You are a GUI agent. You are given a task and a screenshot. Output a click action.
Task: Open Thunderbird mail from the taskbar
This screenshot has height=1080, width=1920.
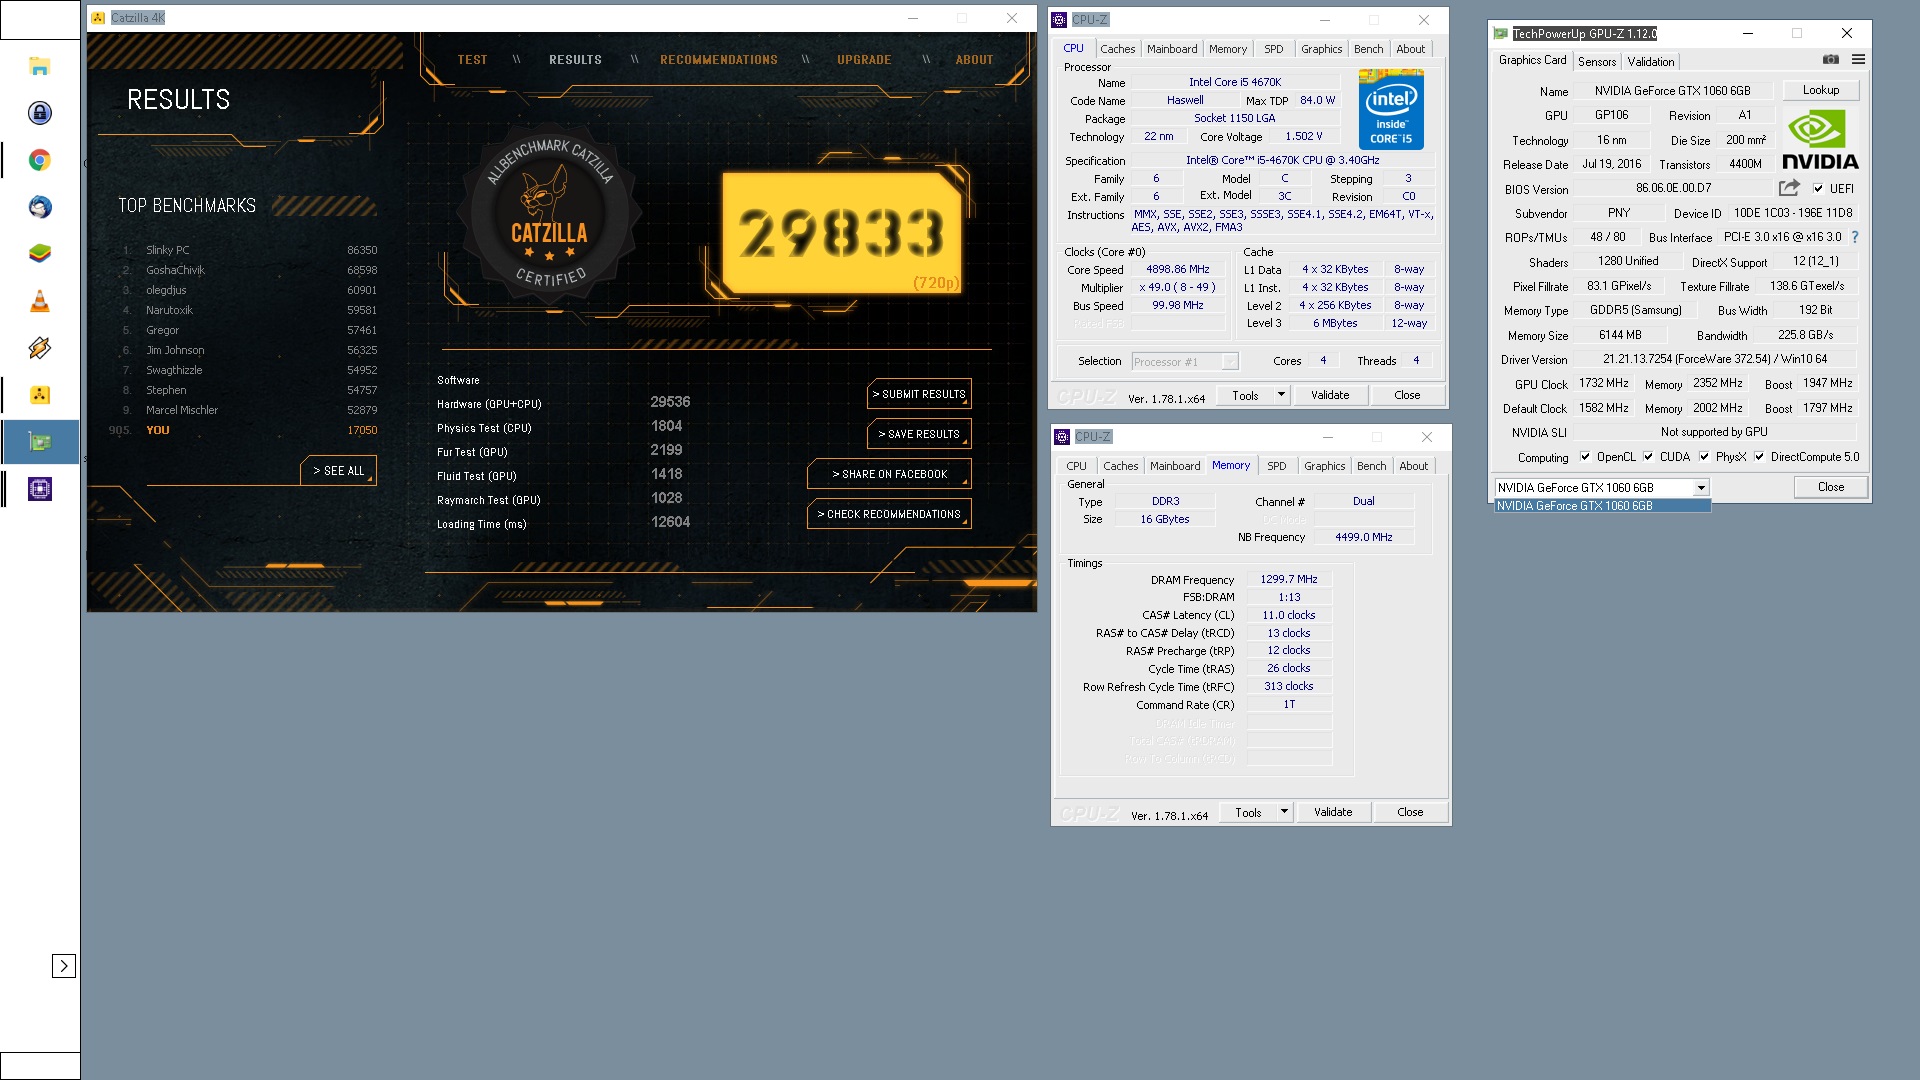point(40,207)
